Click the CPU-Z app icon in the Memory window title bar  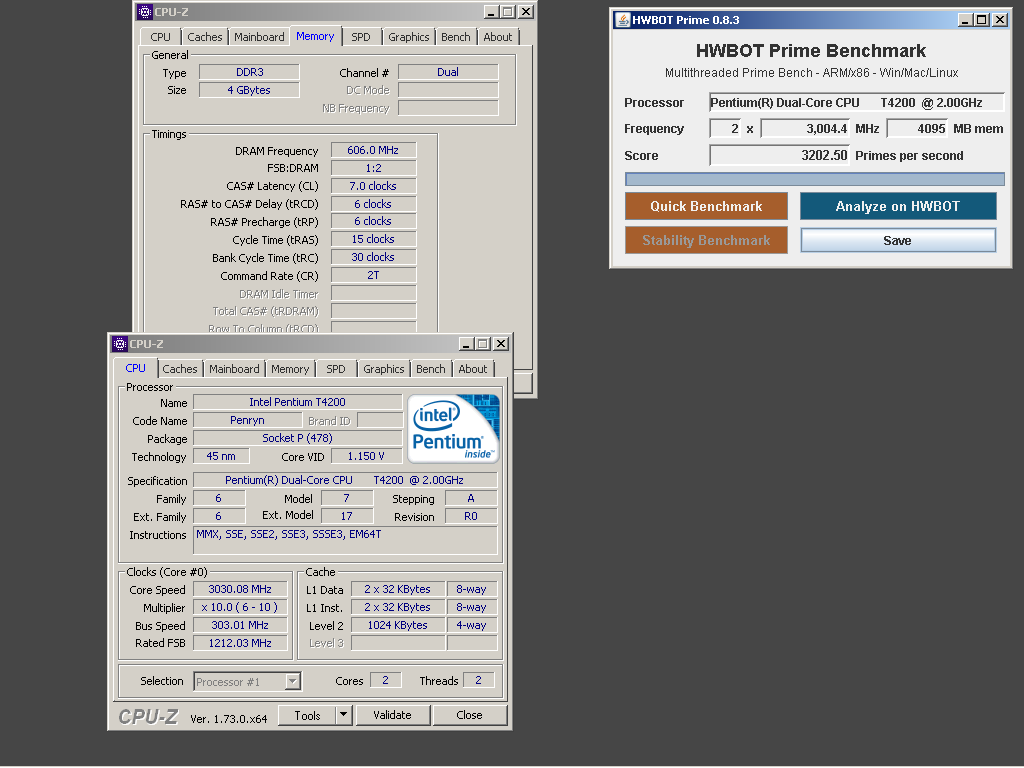[x=145, y=12]
